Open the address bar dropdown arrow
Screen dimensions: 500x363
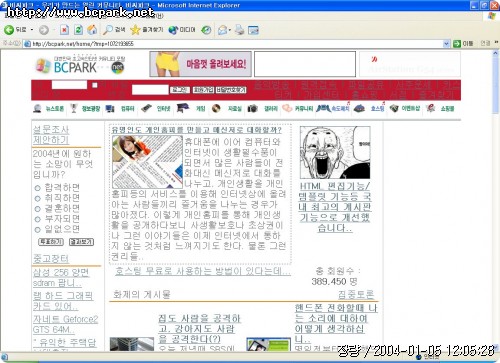pos(446,44)
